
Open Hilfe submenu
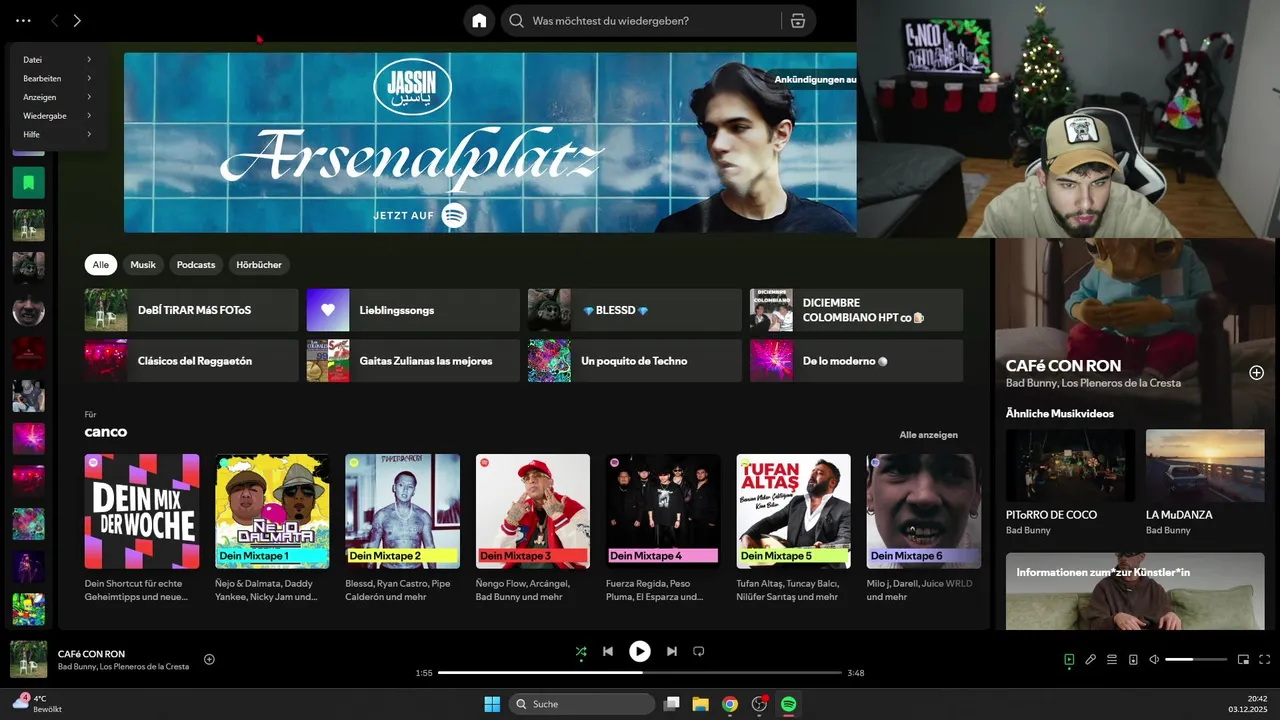click(x=57, y=134)
